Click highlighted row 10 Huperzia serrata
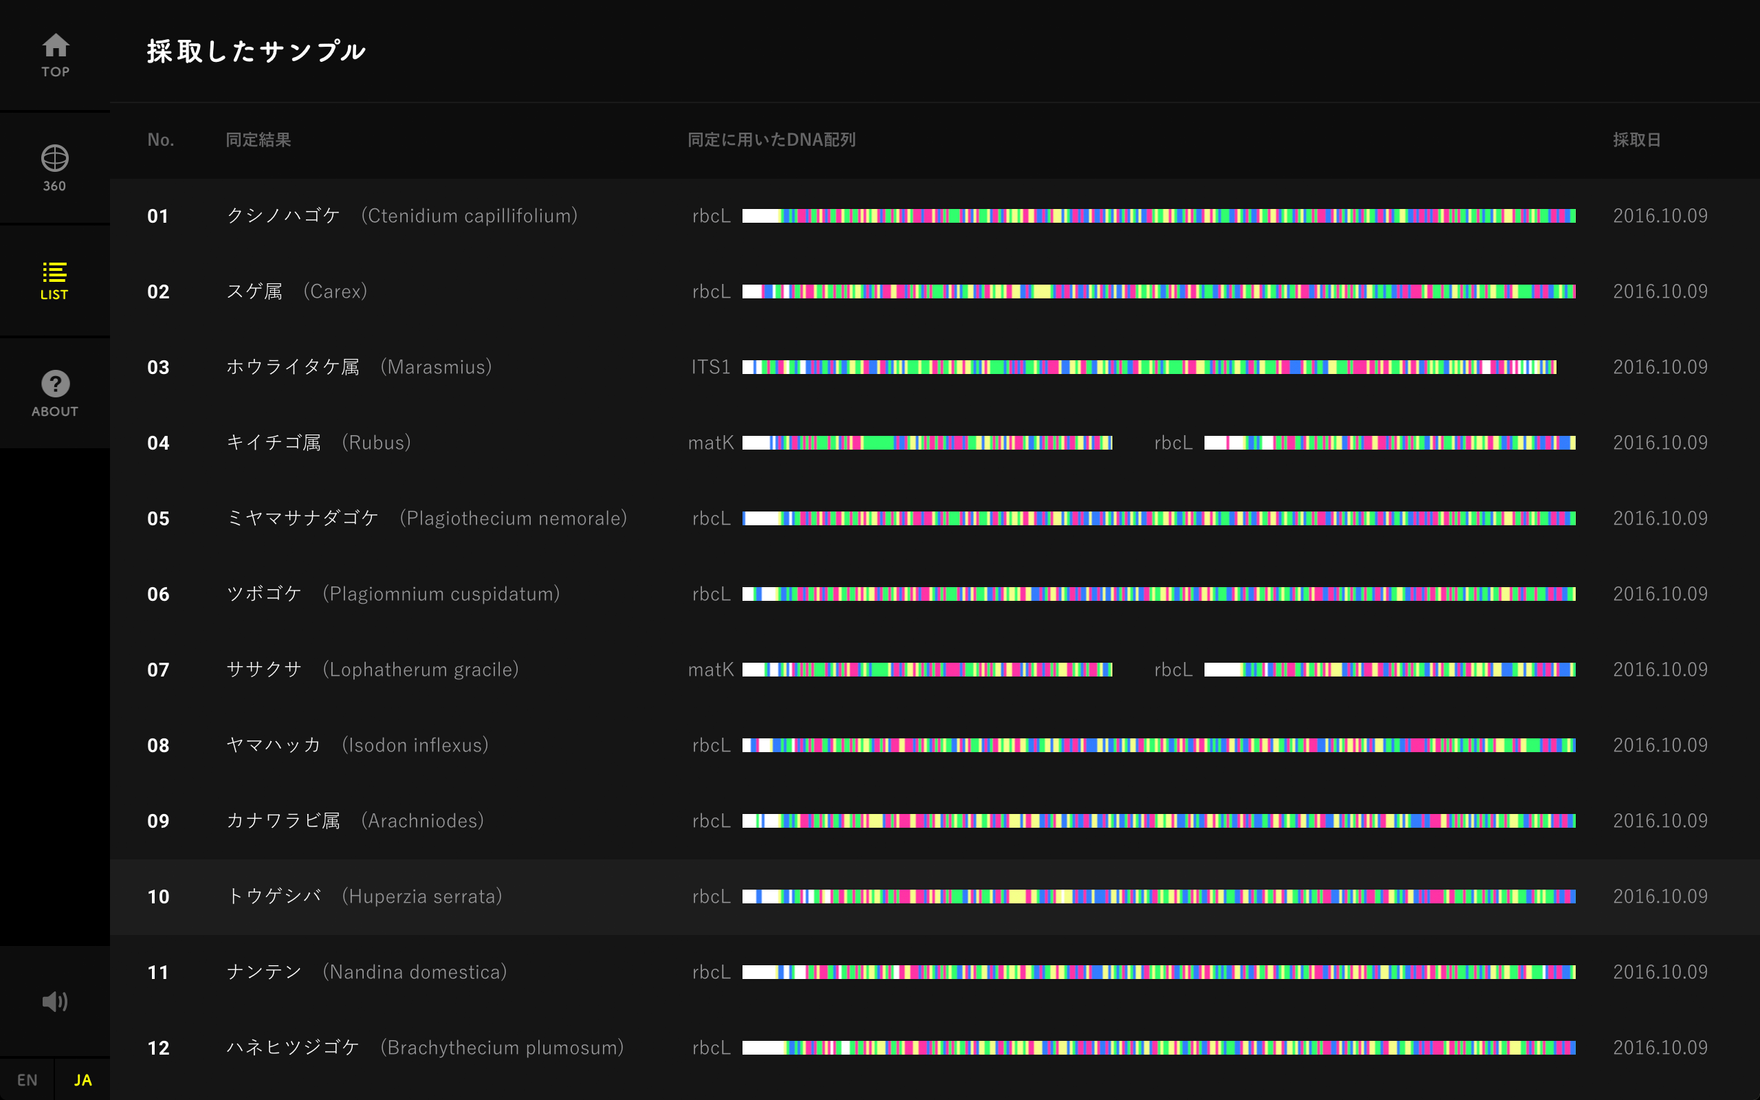 pyautogui.click(x=364, y=897)
